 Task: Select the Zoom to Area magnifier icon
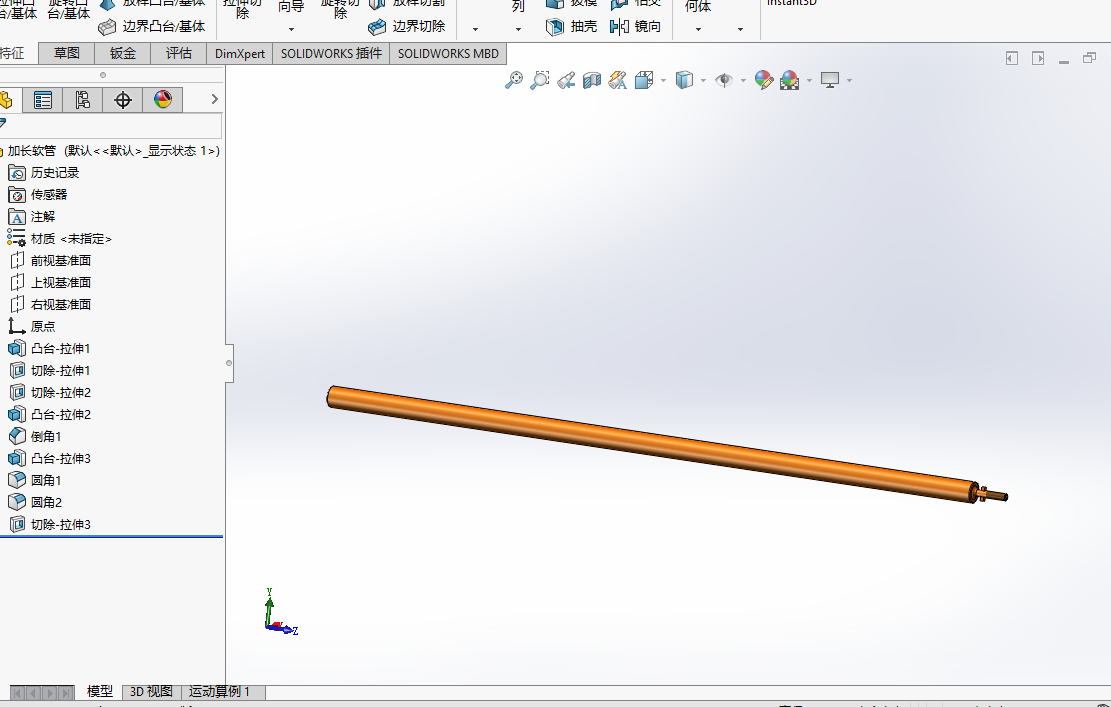click(539, 80)
